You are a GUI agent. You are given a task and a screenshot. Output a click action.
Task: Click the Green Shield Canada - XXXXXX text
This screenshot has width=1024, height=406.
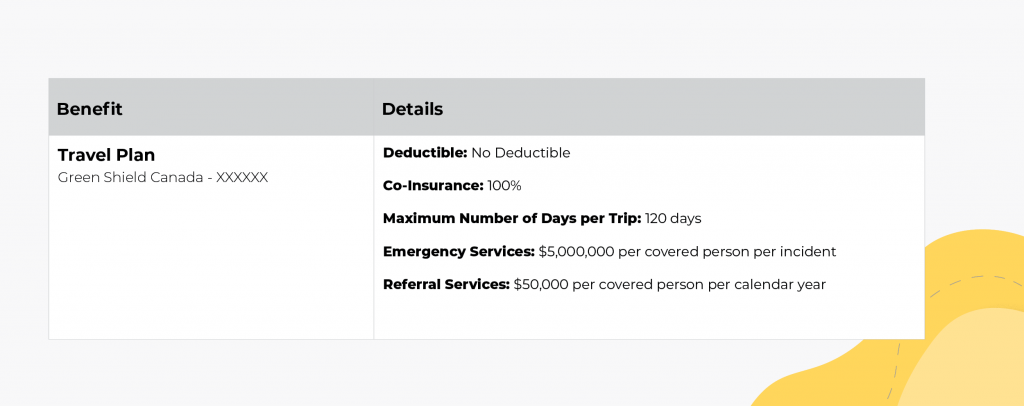[163, 178]
